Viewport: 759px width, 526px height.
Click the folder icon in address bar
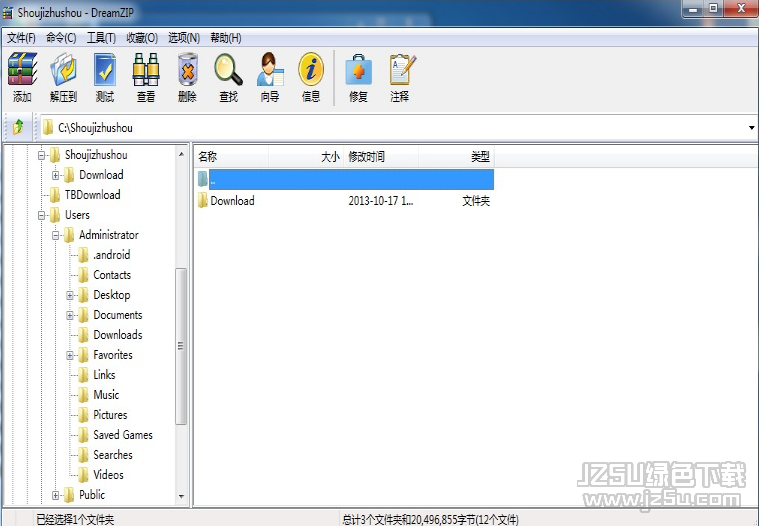tap(47, 127)
